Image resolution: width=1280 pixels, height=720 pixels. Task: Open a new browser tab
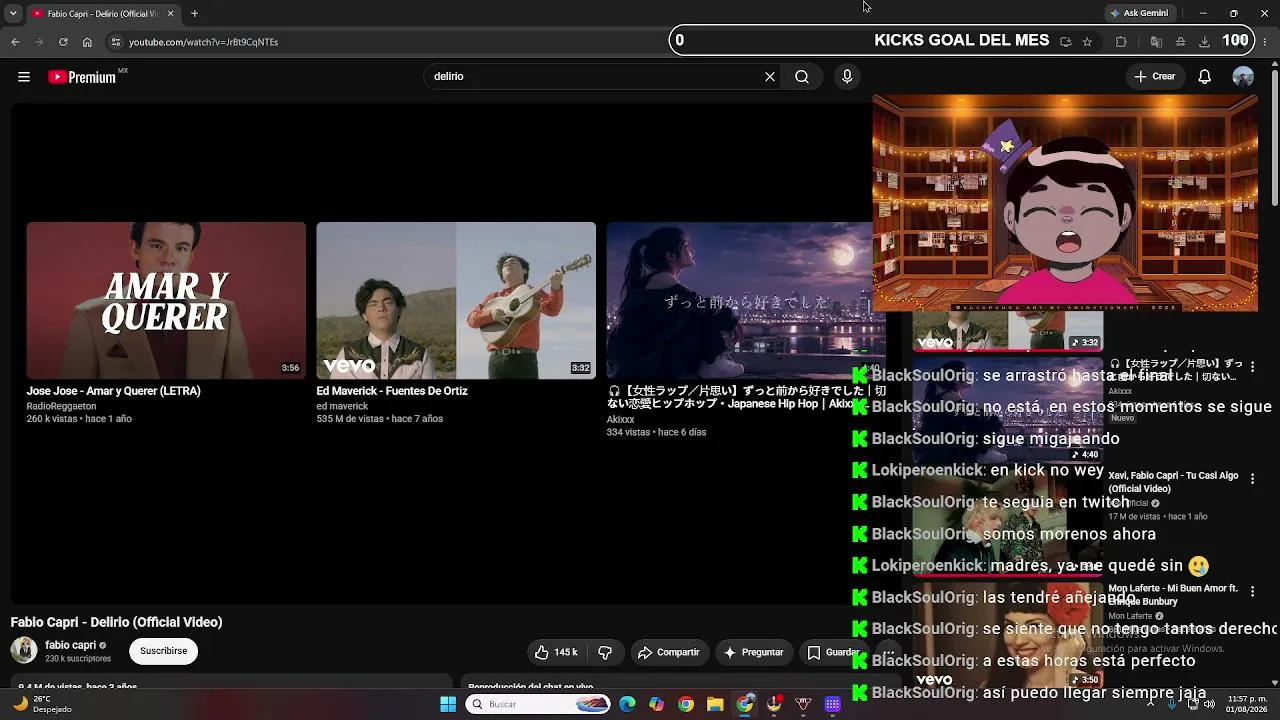[194, 13]
